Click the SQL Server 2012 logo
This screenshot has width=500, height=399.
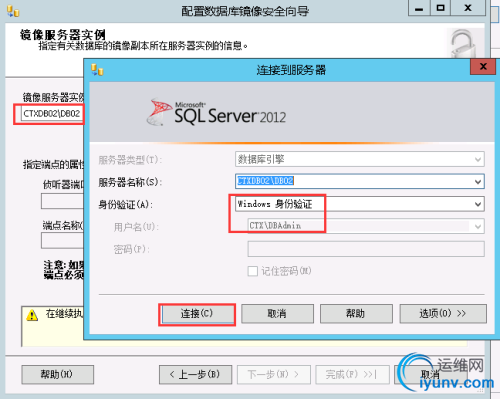[x=217, y=113]
